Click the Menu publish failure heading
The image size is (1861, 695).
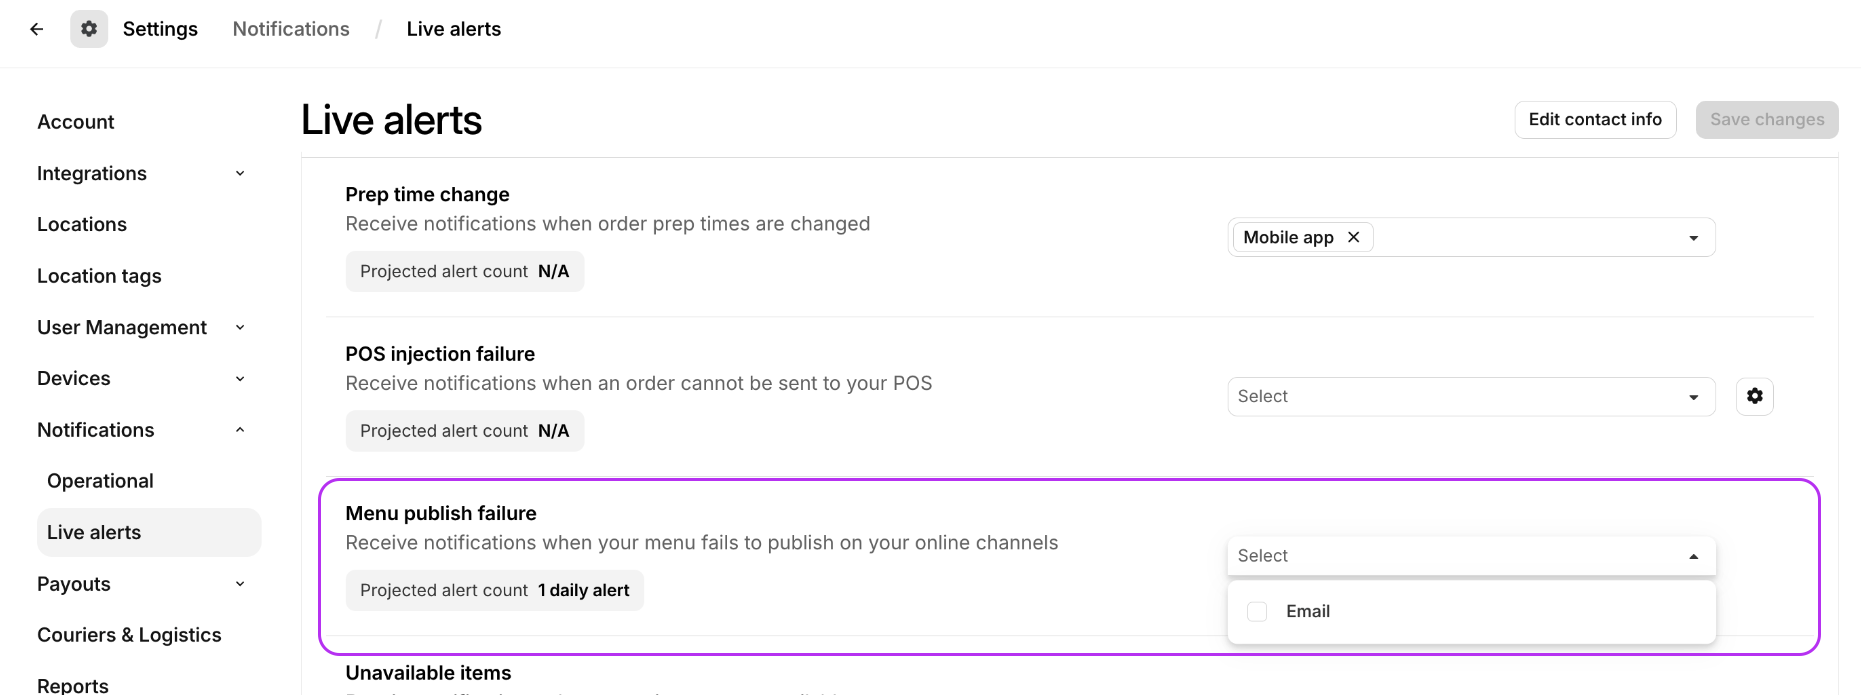441,513
